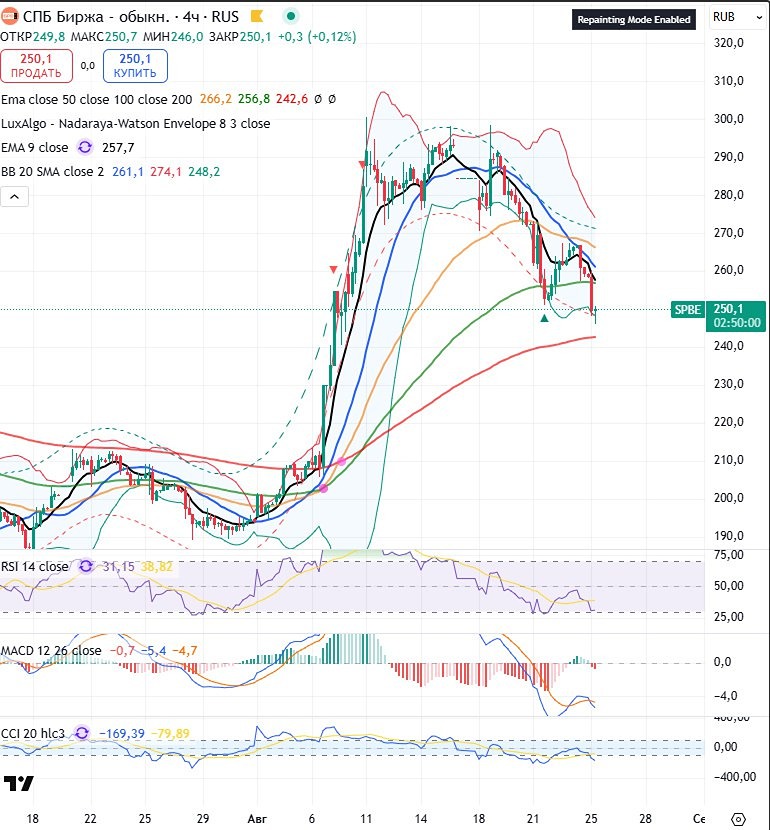The width and height of the screenshot is (770, 830).
Task: Click the EMA 200 value 242,6
Action: coord(292,99)
